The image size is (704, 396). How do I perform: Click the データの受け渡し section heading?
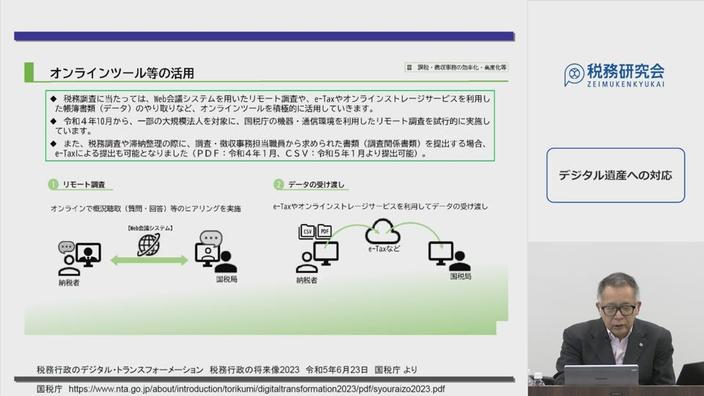coord(317,185)
